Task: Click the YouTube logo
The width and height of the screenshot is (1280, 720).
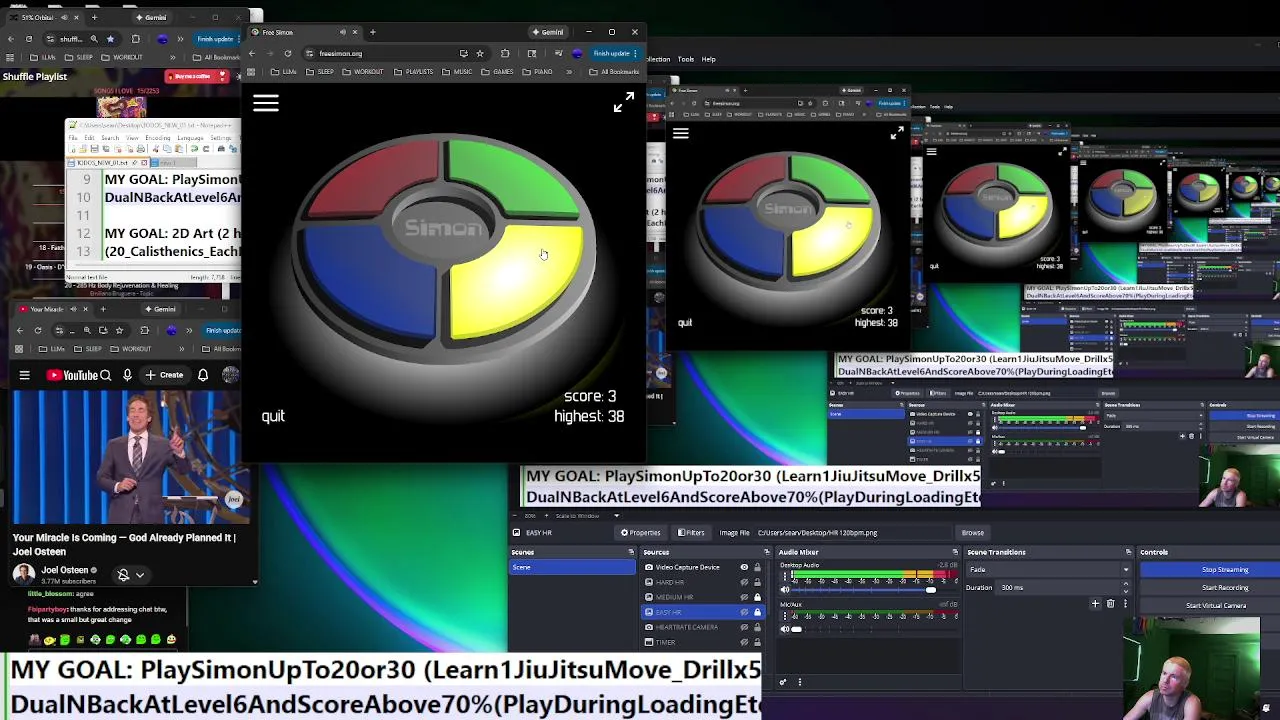Action: [x=71, y=375]
